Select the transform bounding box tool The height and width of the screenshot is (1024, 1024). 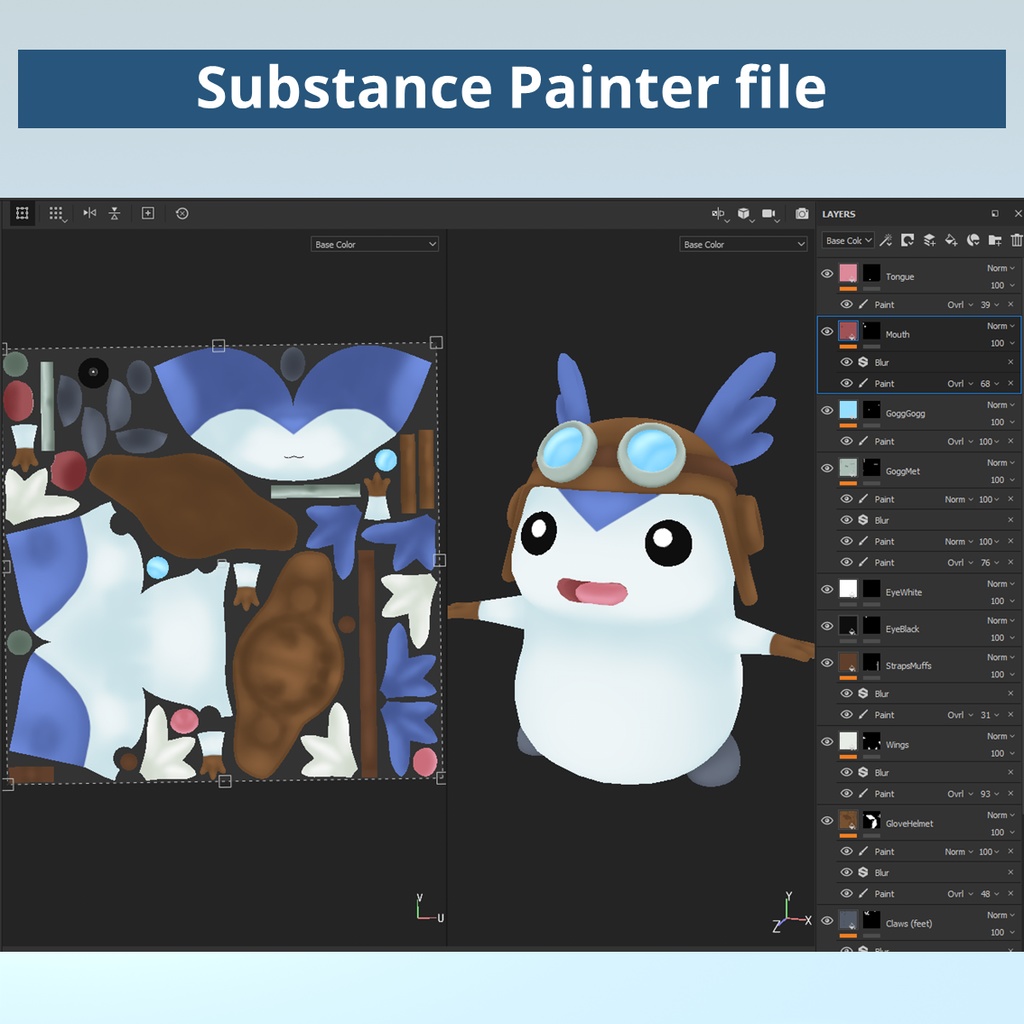[x=22, y=214]
